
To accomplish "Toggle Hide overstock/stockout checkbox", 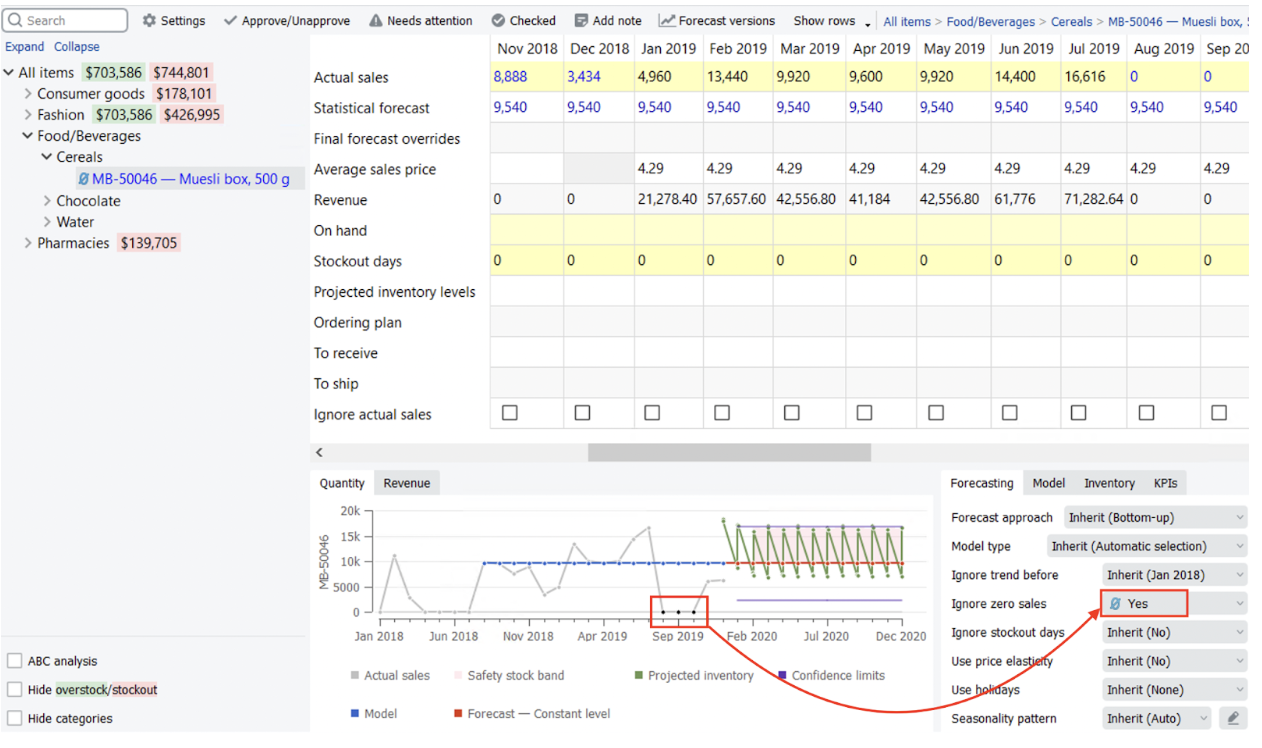I will 15,690.
